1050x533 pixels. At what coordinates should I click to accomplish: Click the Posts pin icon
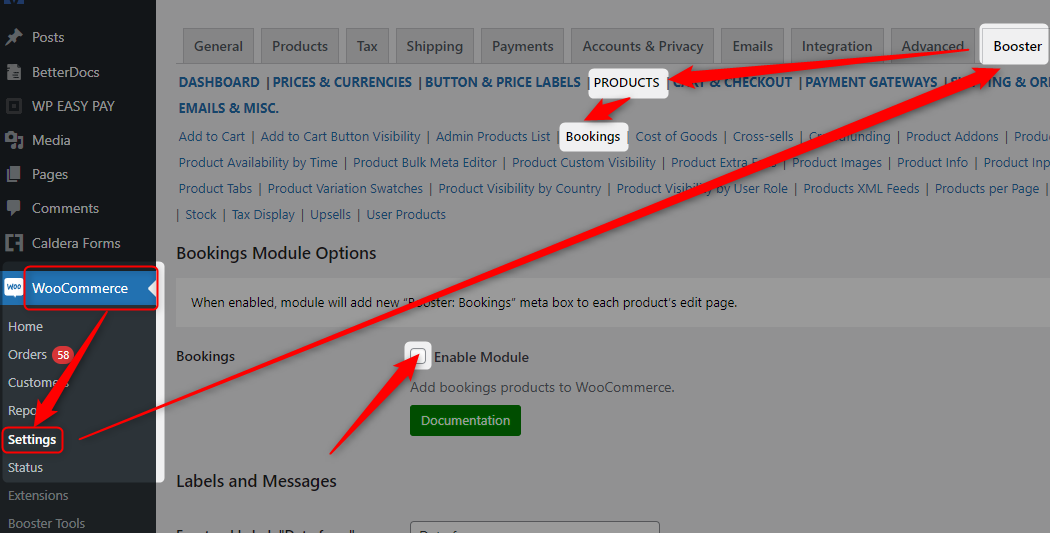coord(13,37)
